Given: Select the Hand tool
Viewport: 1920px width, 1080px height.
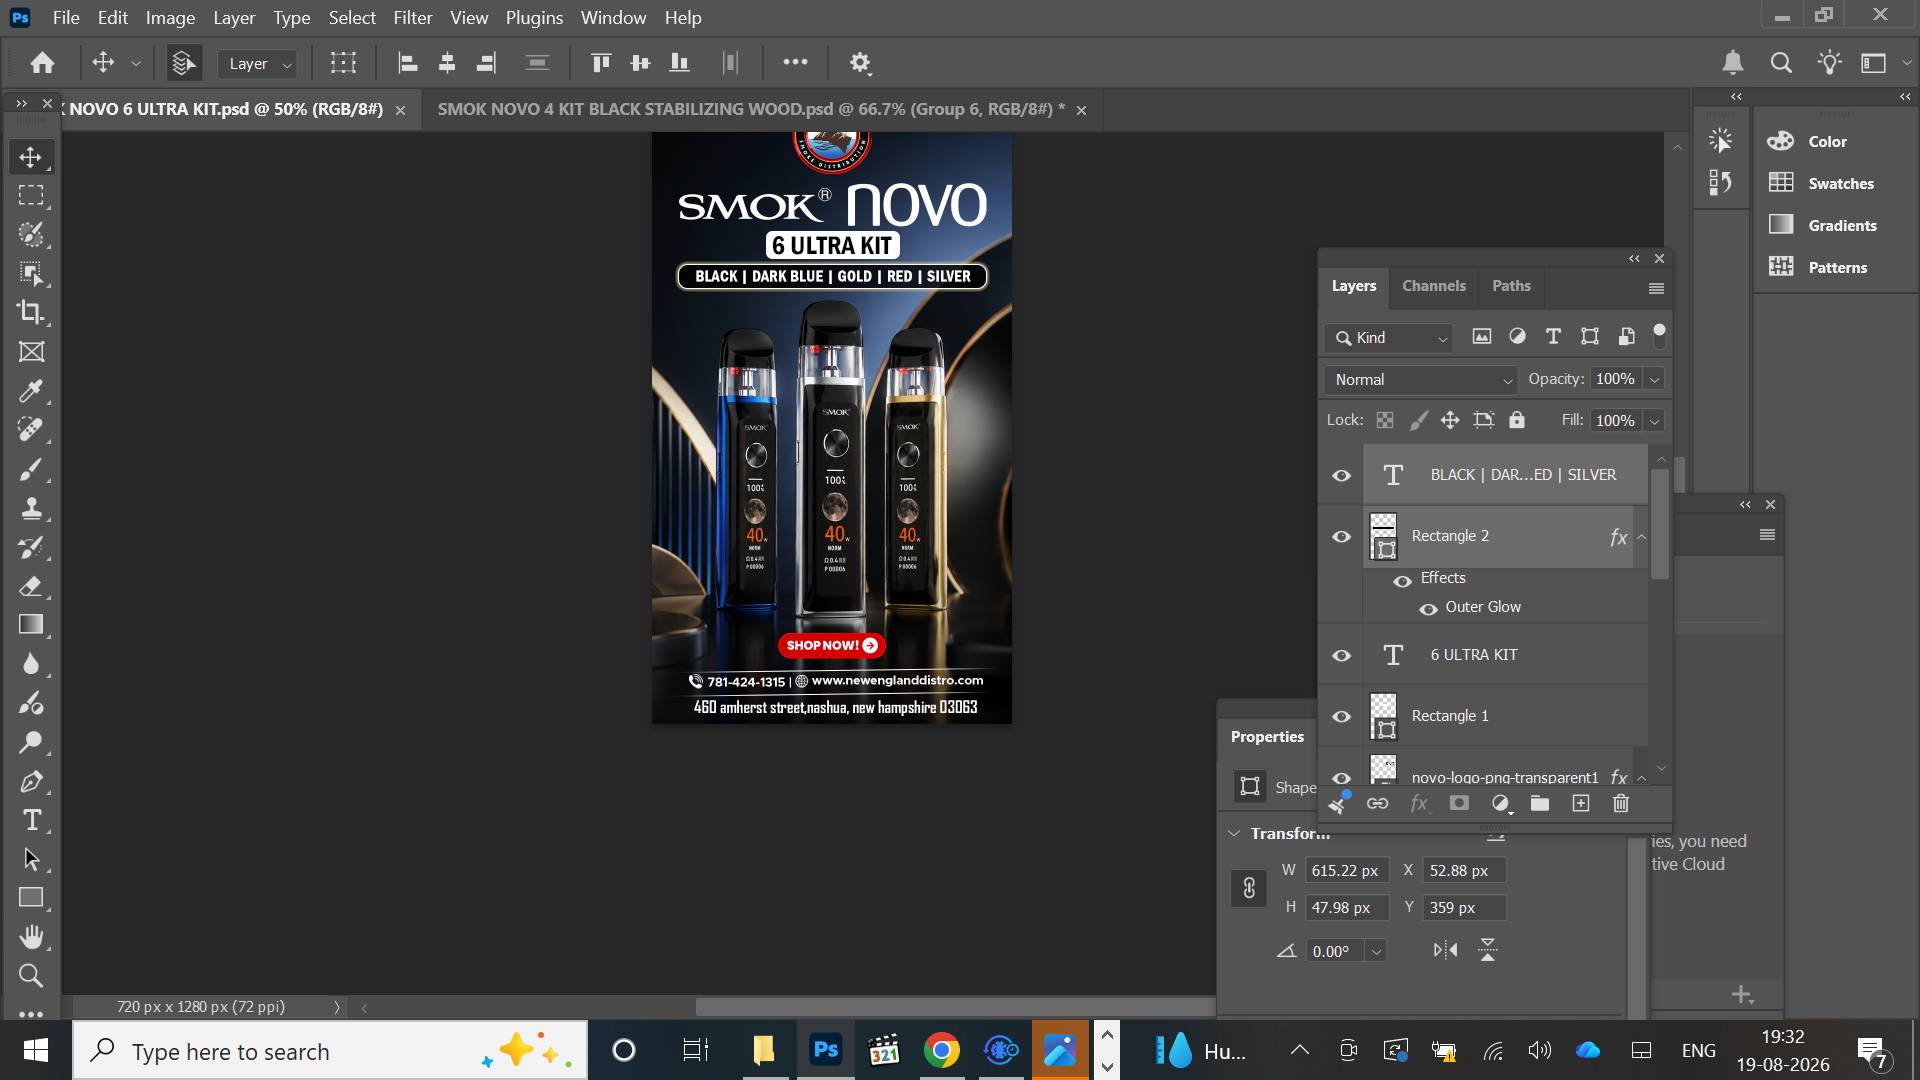Looking at the screenshot, I should [31, 937].
